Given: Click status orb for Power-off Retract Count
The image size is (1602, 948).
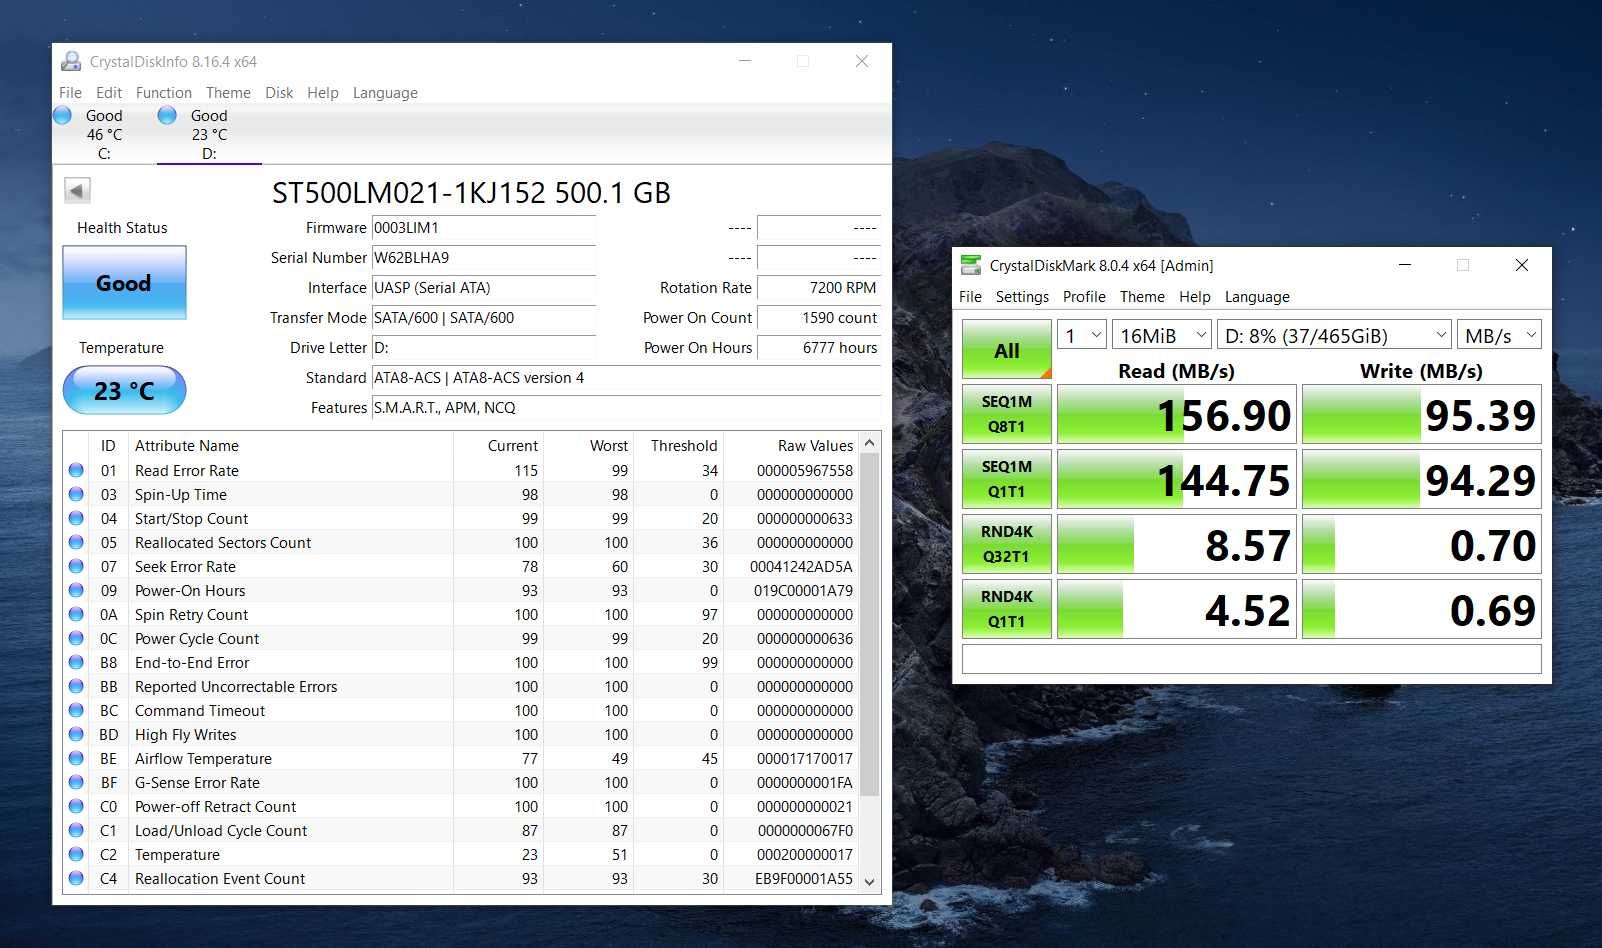Looking at the screenshot, I should point(76,806).
